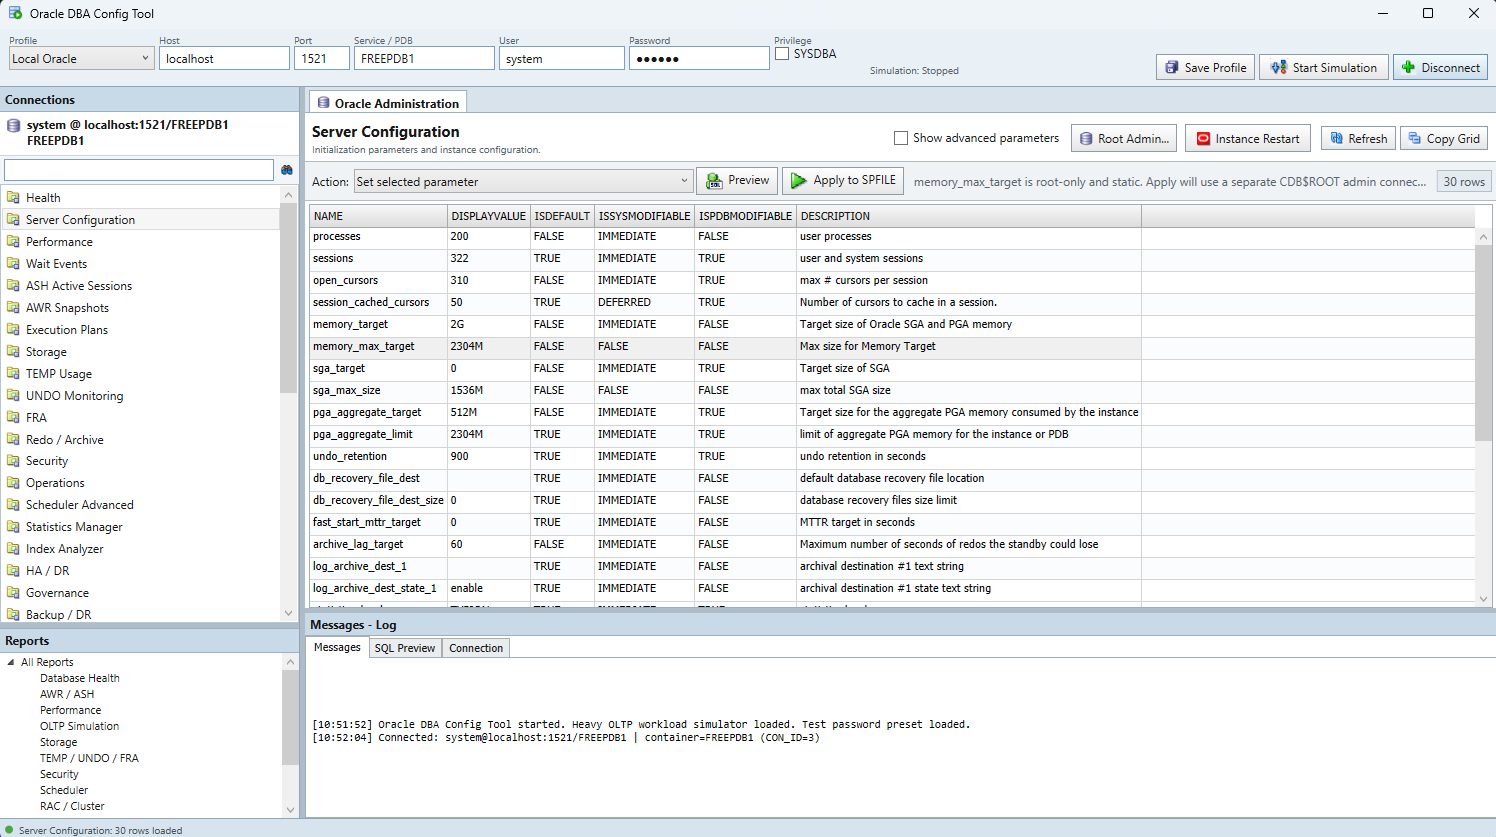Click the Host input field localhost
1496x837 pixels.
(224, 59)
